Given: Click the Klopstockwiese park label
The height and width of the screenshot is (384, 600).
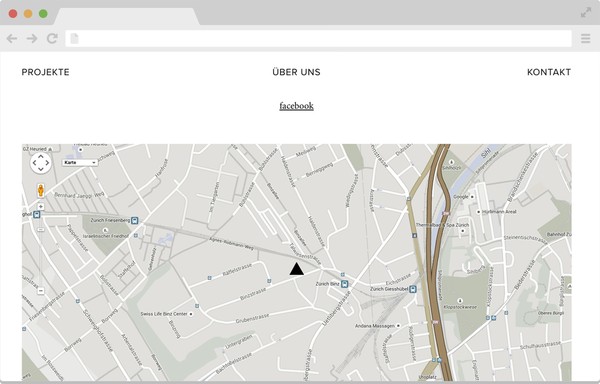Looking at the screenshot, I should tap(460, 307).
